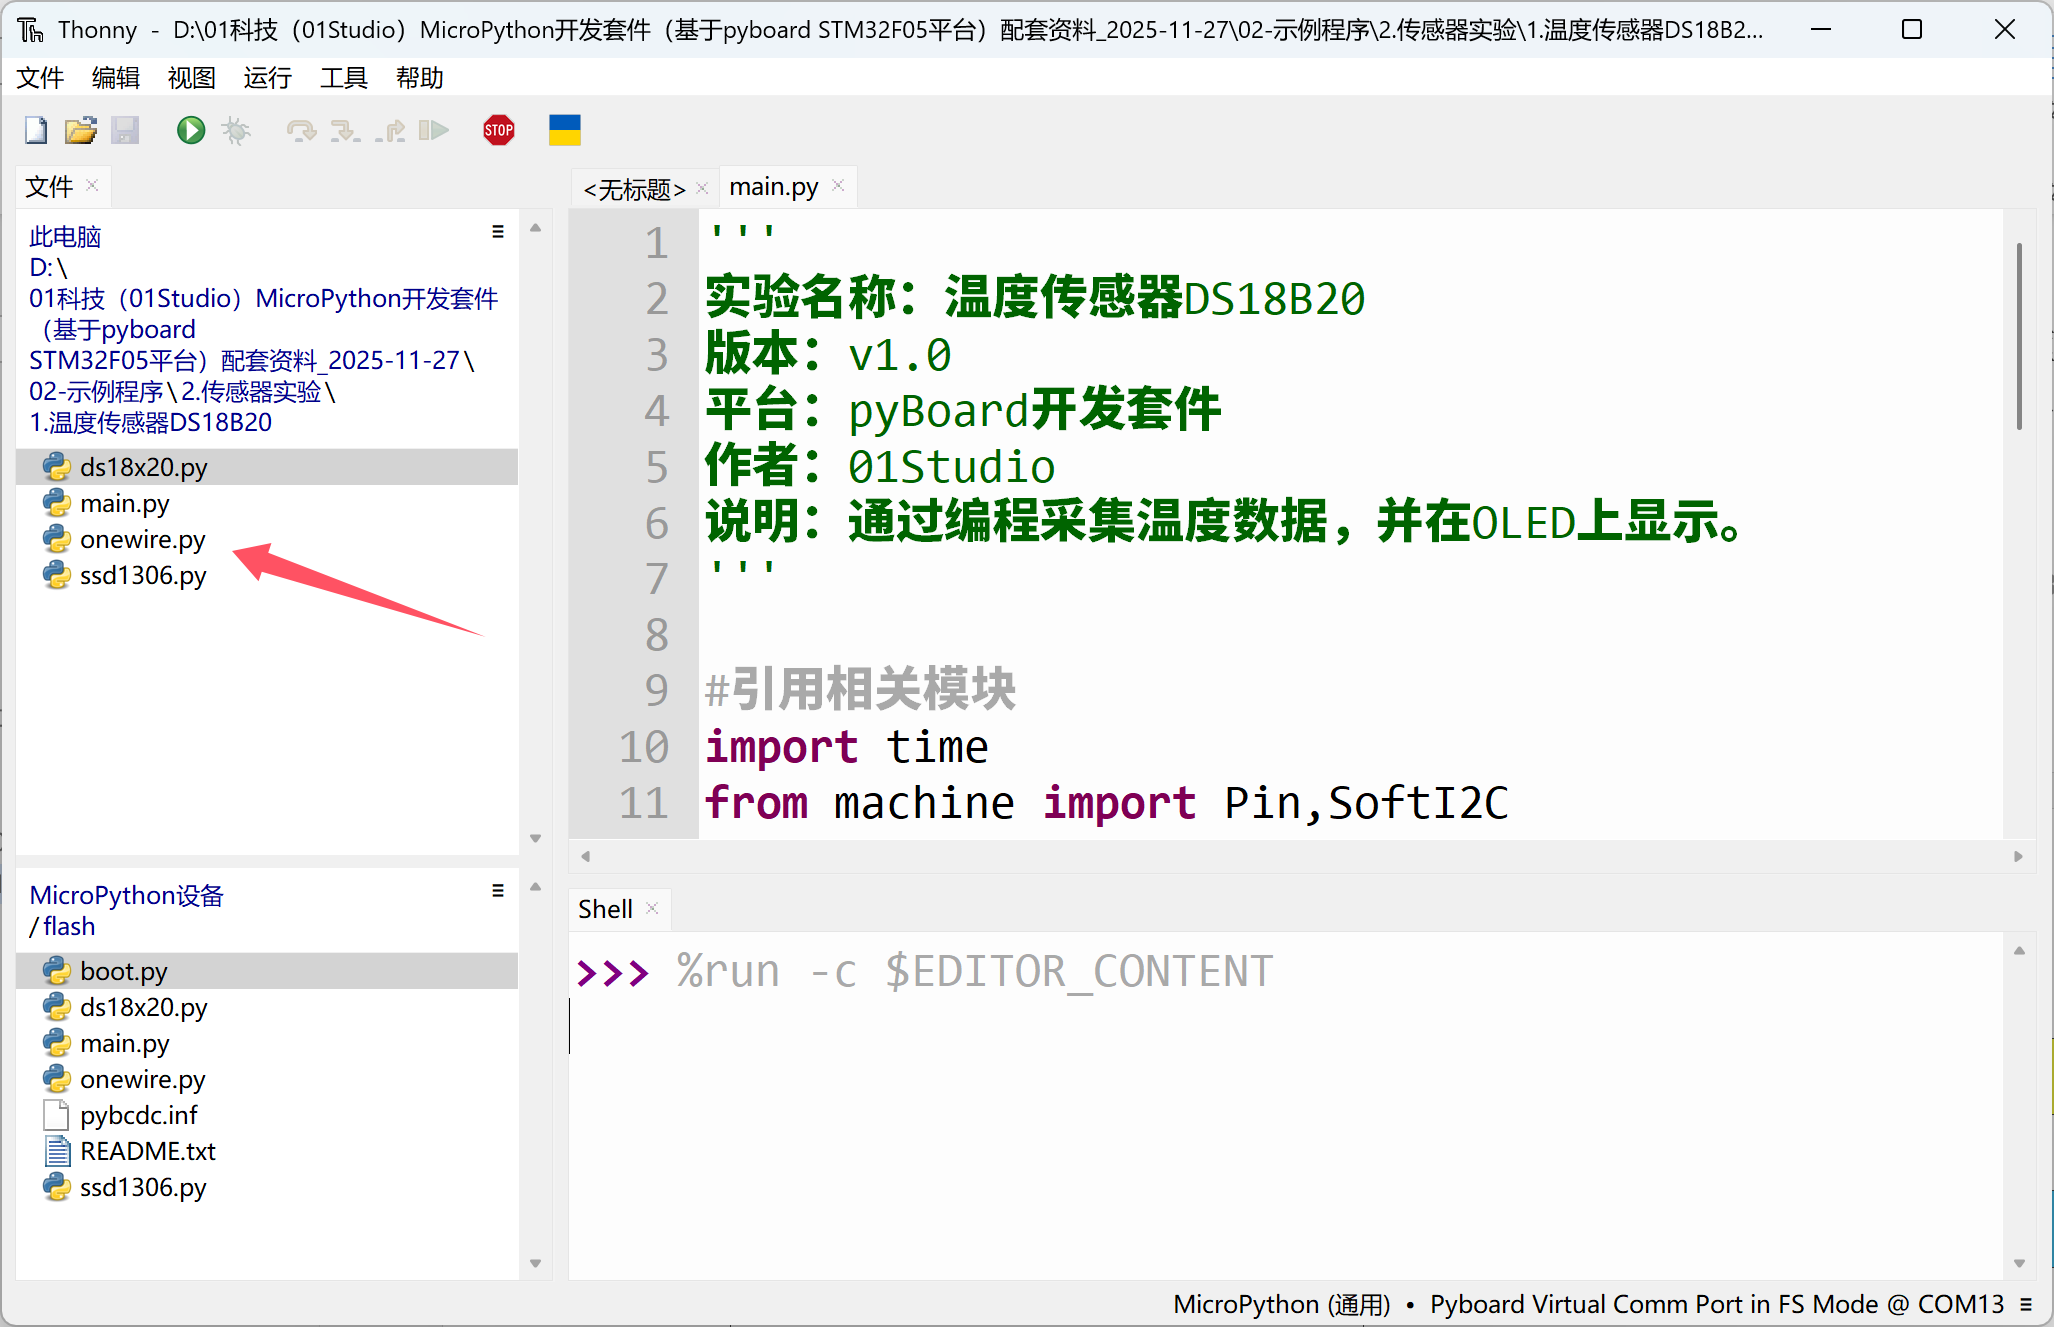Select pybcdc.inf on the device
This screenshot has width=2054, height=1327.
(x=138, y=1115)
